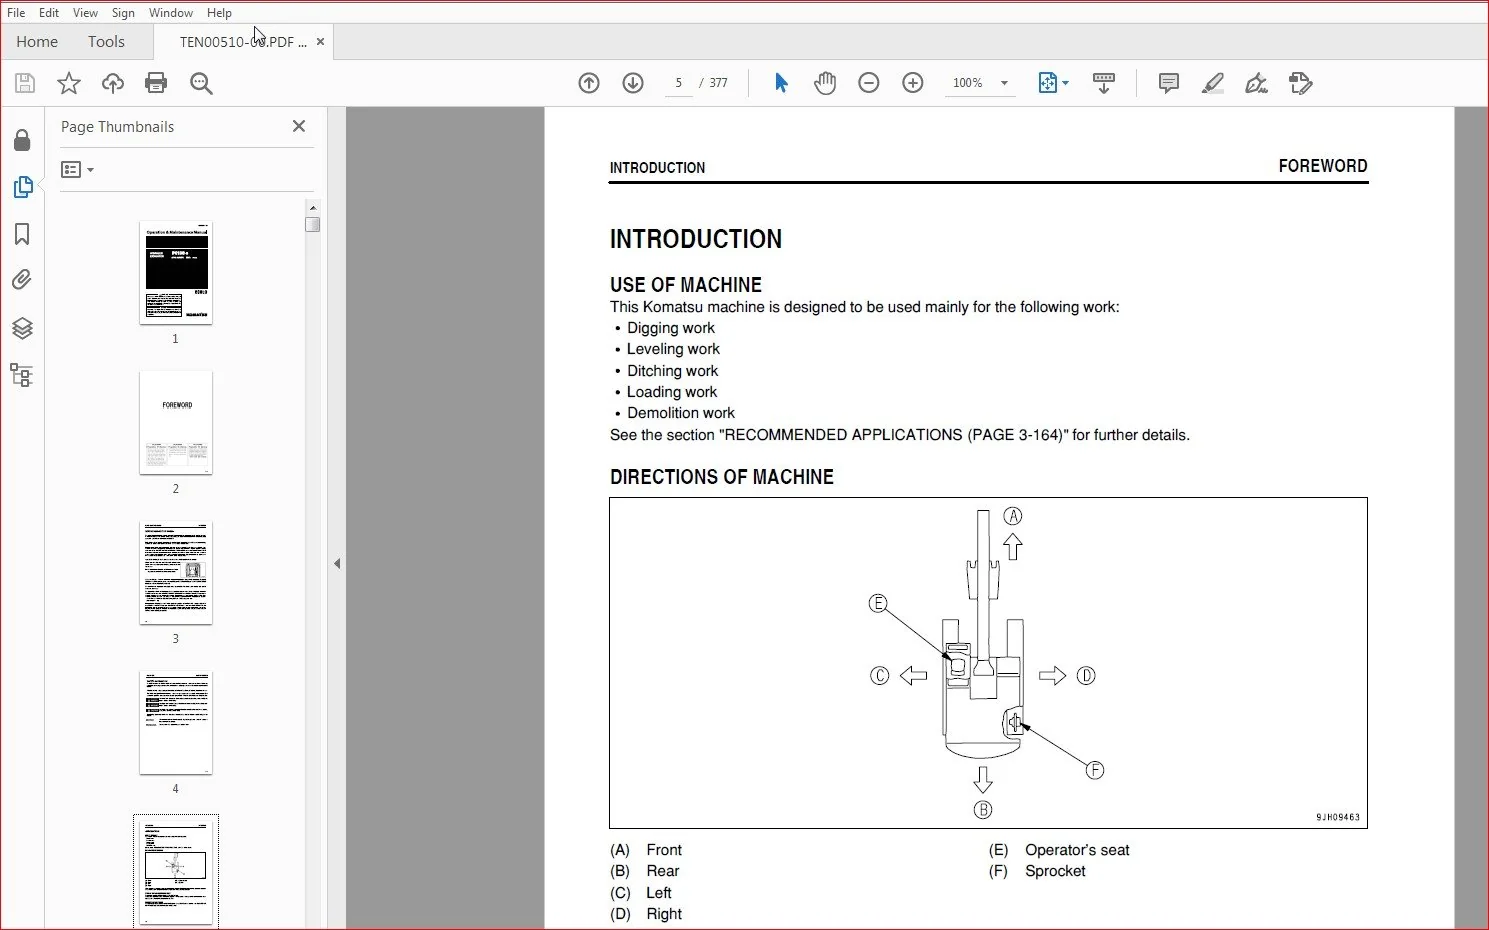This screenshot has height=930, width=1489.
Task: Click the stamp/share tool icon
Action: [x=1300, y=83]
